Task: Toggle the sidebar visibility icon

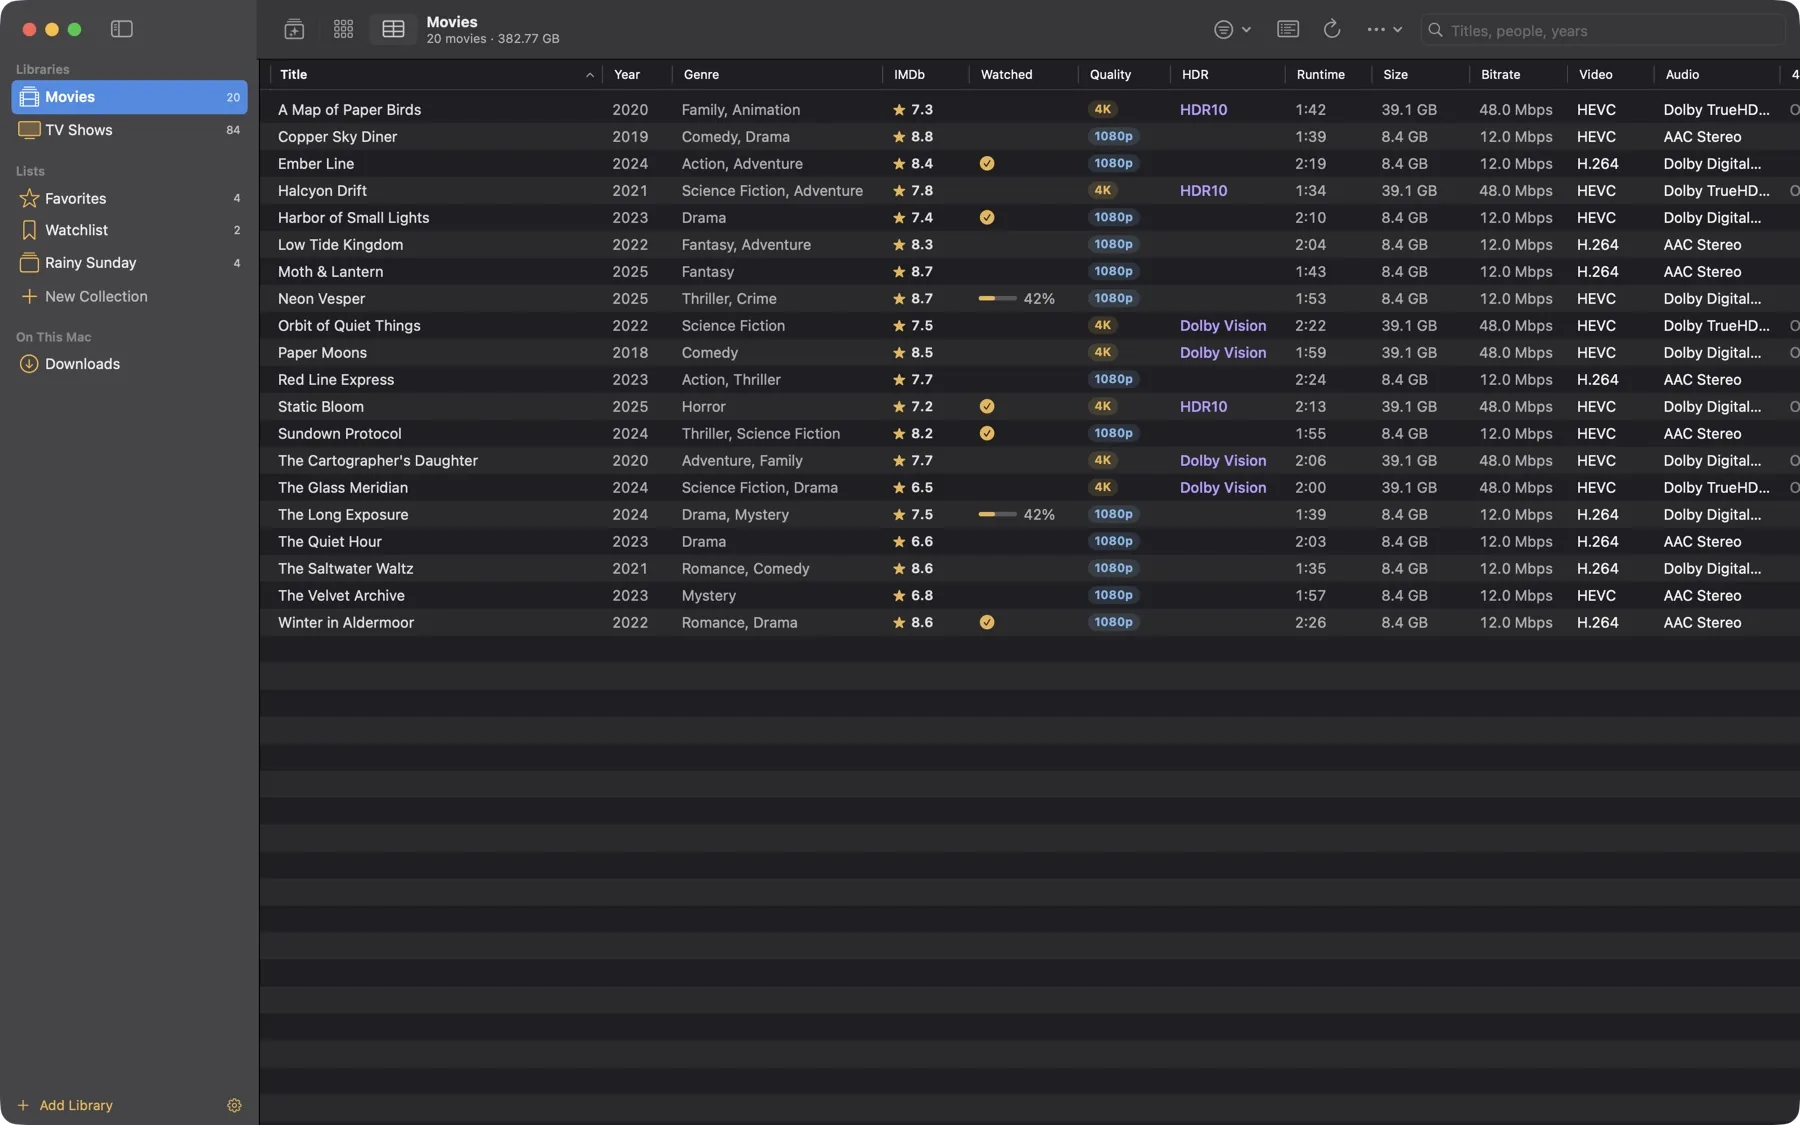Action: (122, 30)
